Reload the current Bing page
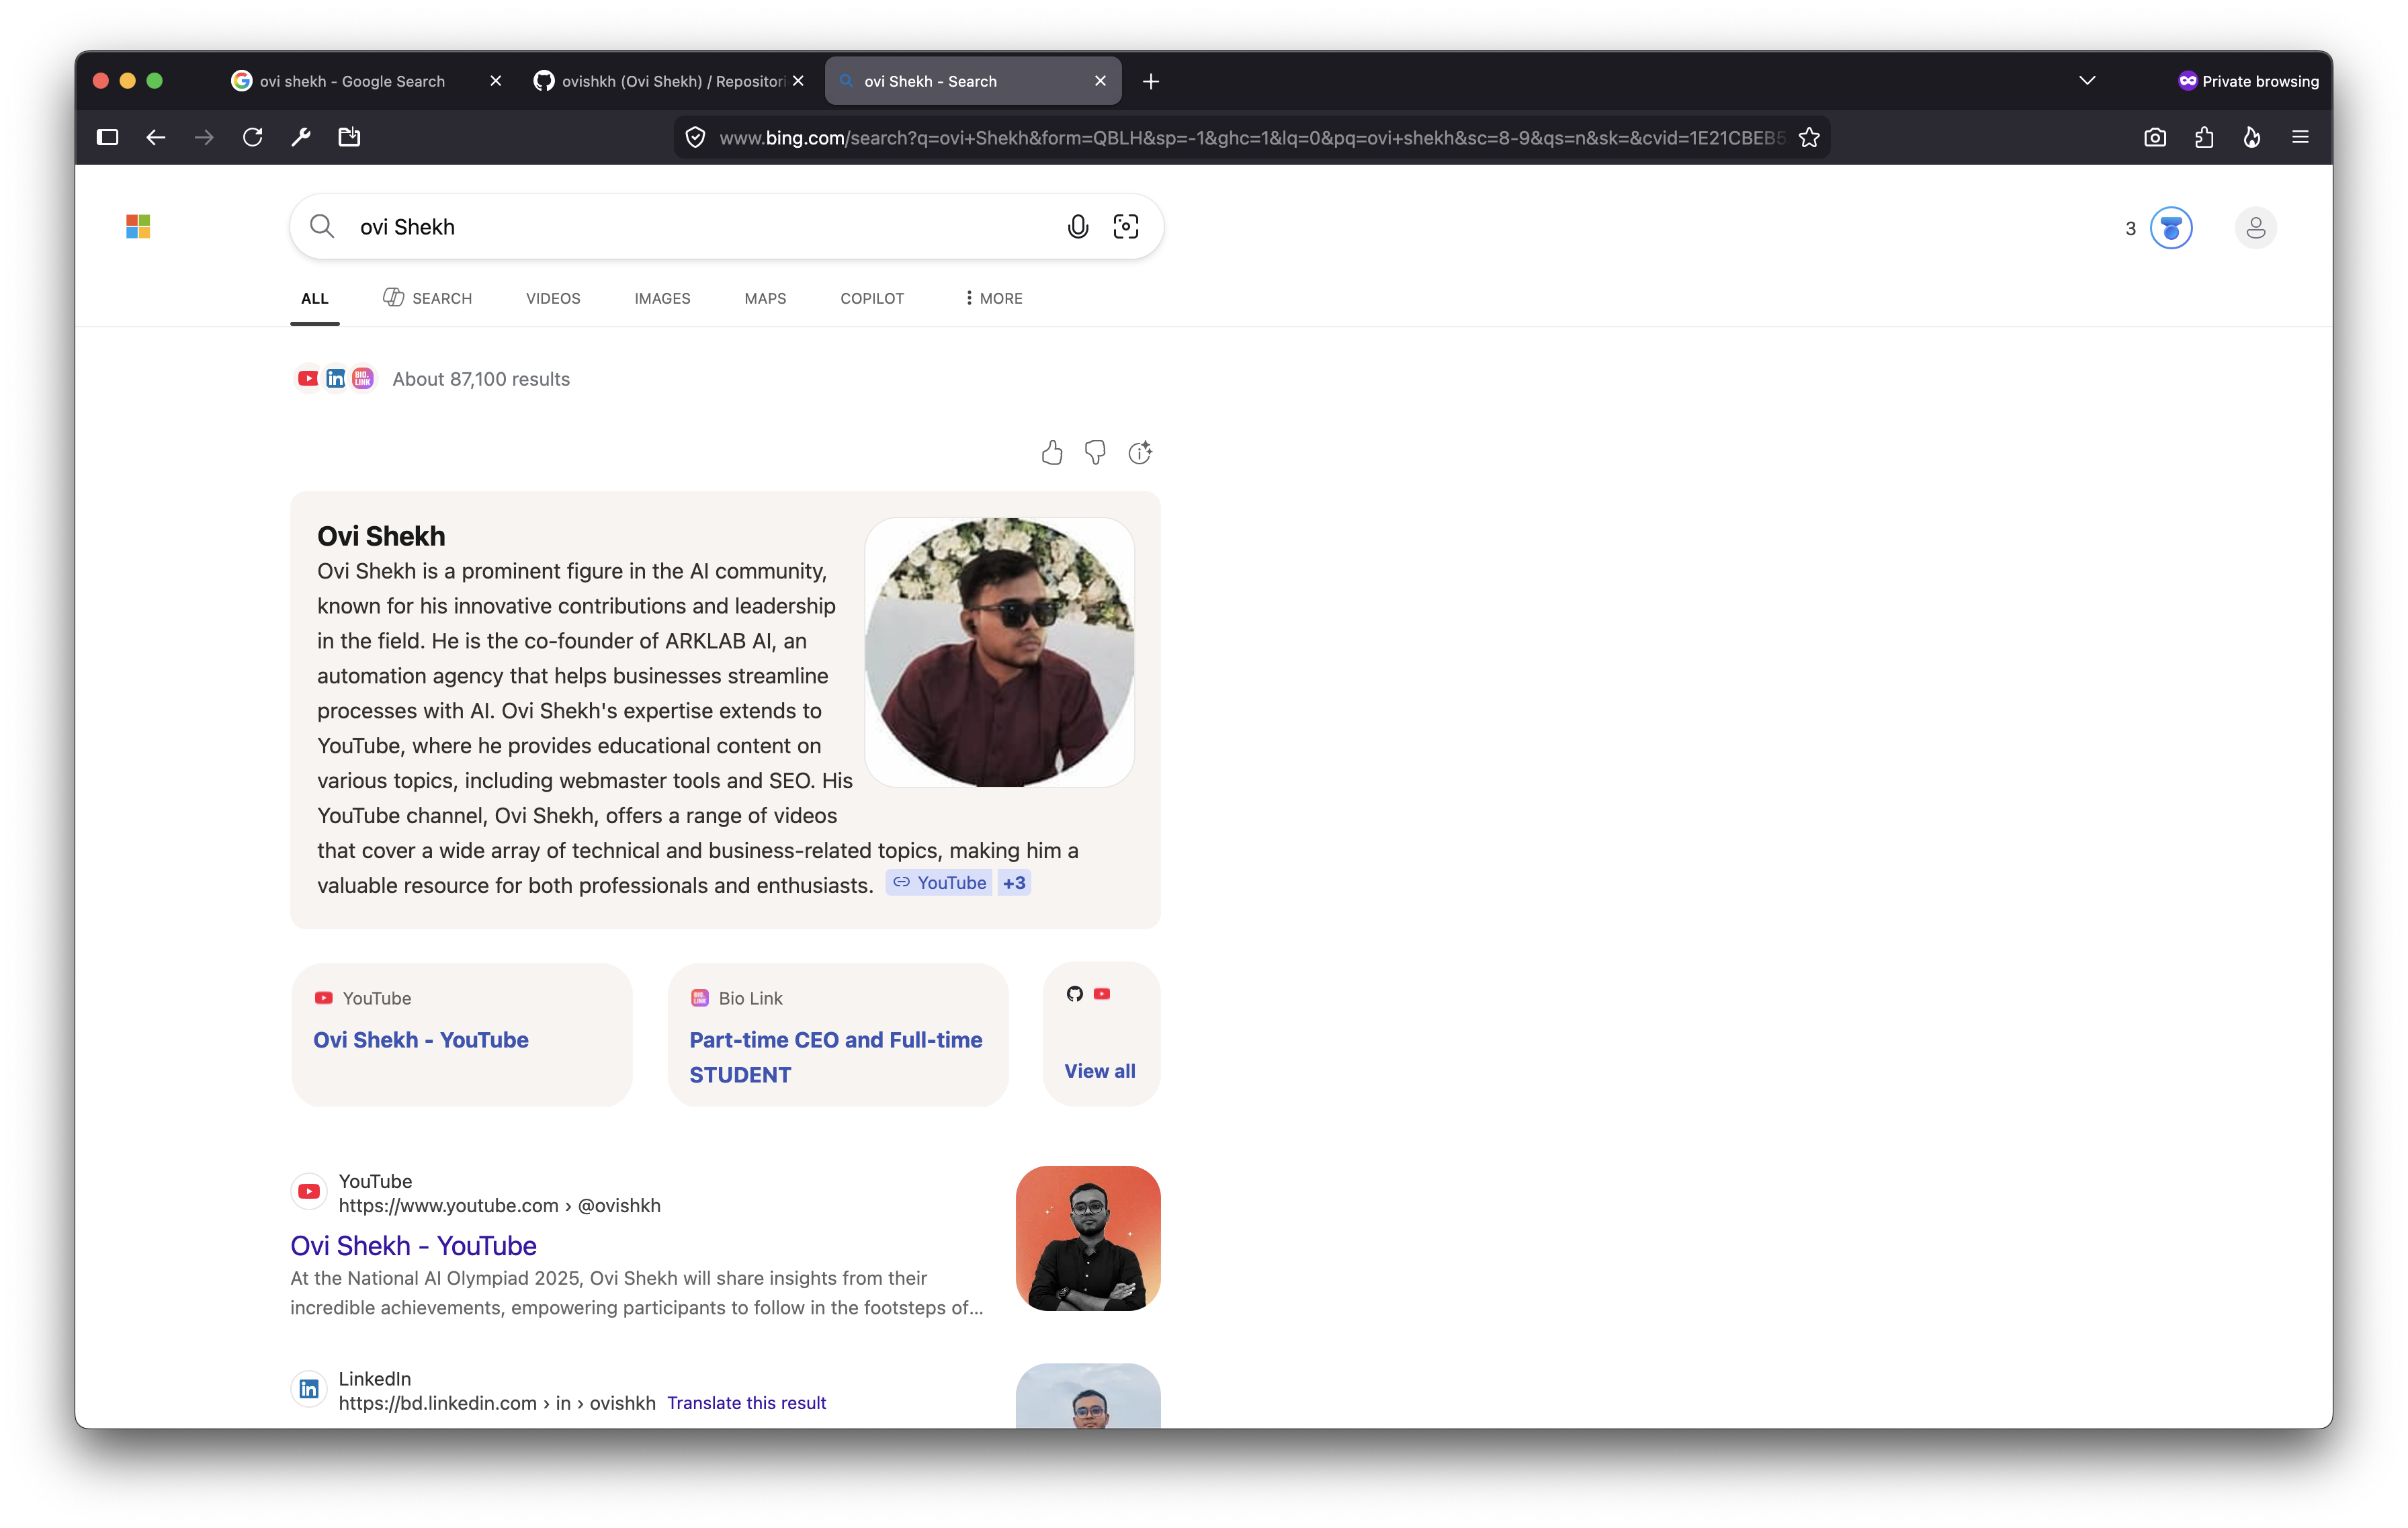Screen dimensions: 2408x1528 (x=253, y=137)
